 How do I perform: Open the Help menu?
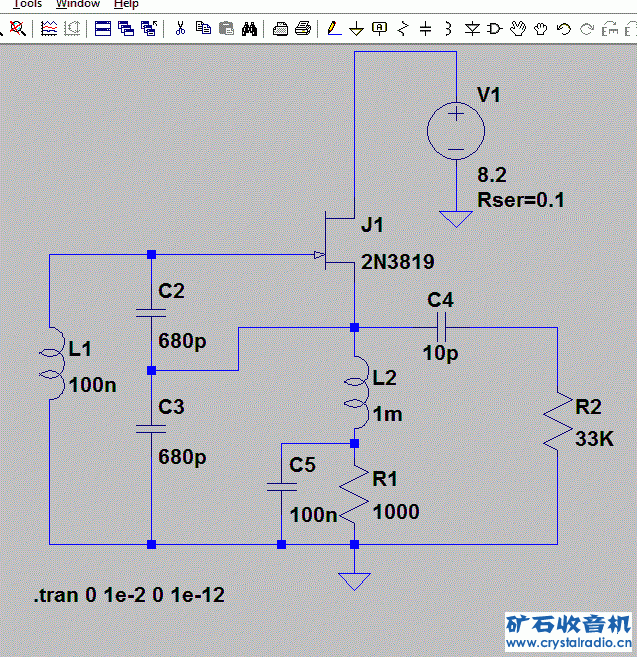126,4
